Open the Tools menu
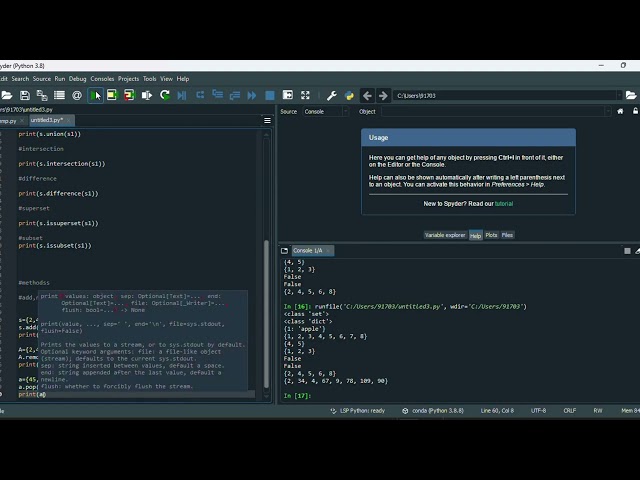The width and height of the screenshot is (640, 480). [x=149, y=79]
